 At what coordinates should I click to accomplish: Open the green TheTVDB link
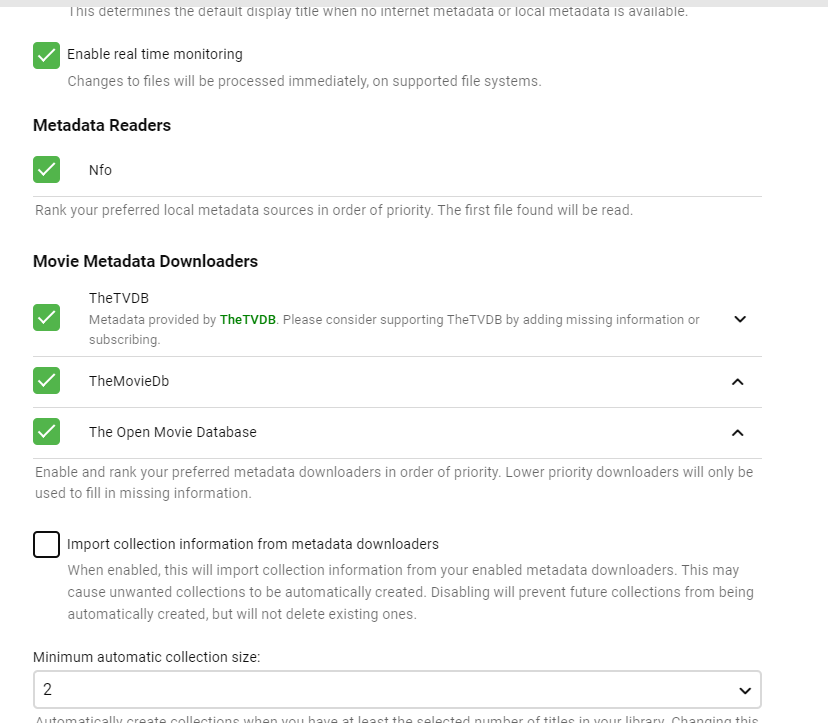pos(248,320)
